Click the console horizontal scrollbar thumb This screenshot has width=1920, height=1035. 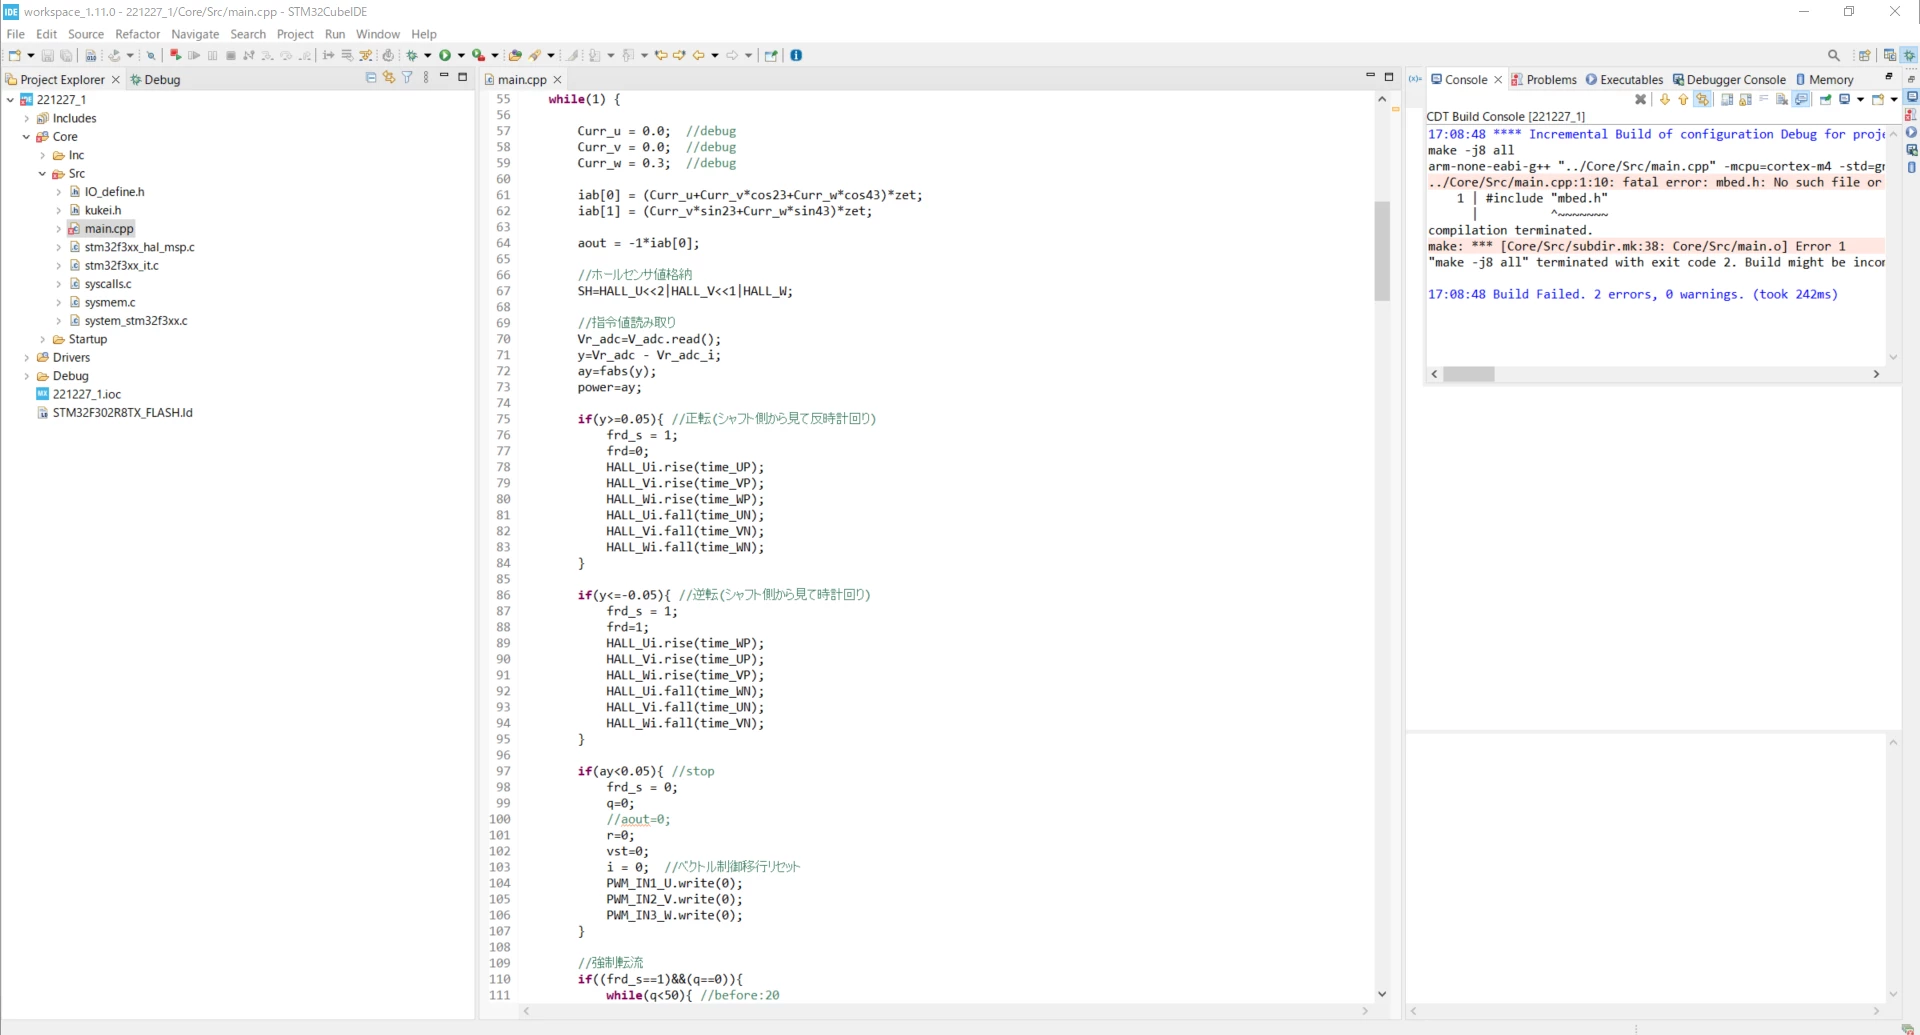[1469, 374]
